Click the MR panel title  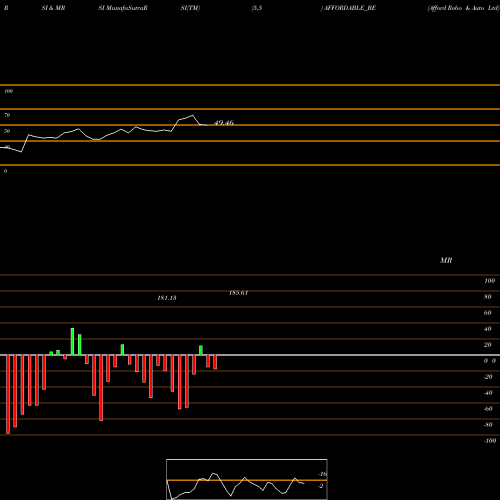[446, 260]
